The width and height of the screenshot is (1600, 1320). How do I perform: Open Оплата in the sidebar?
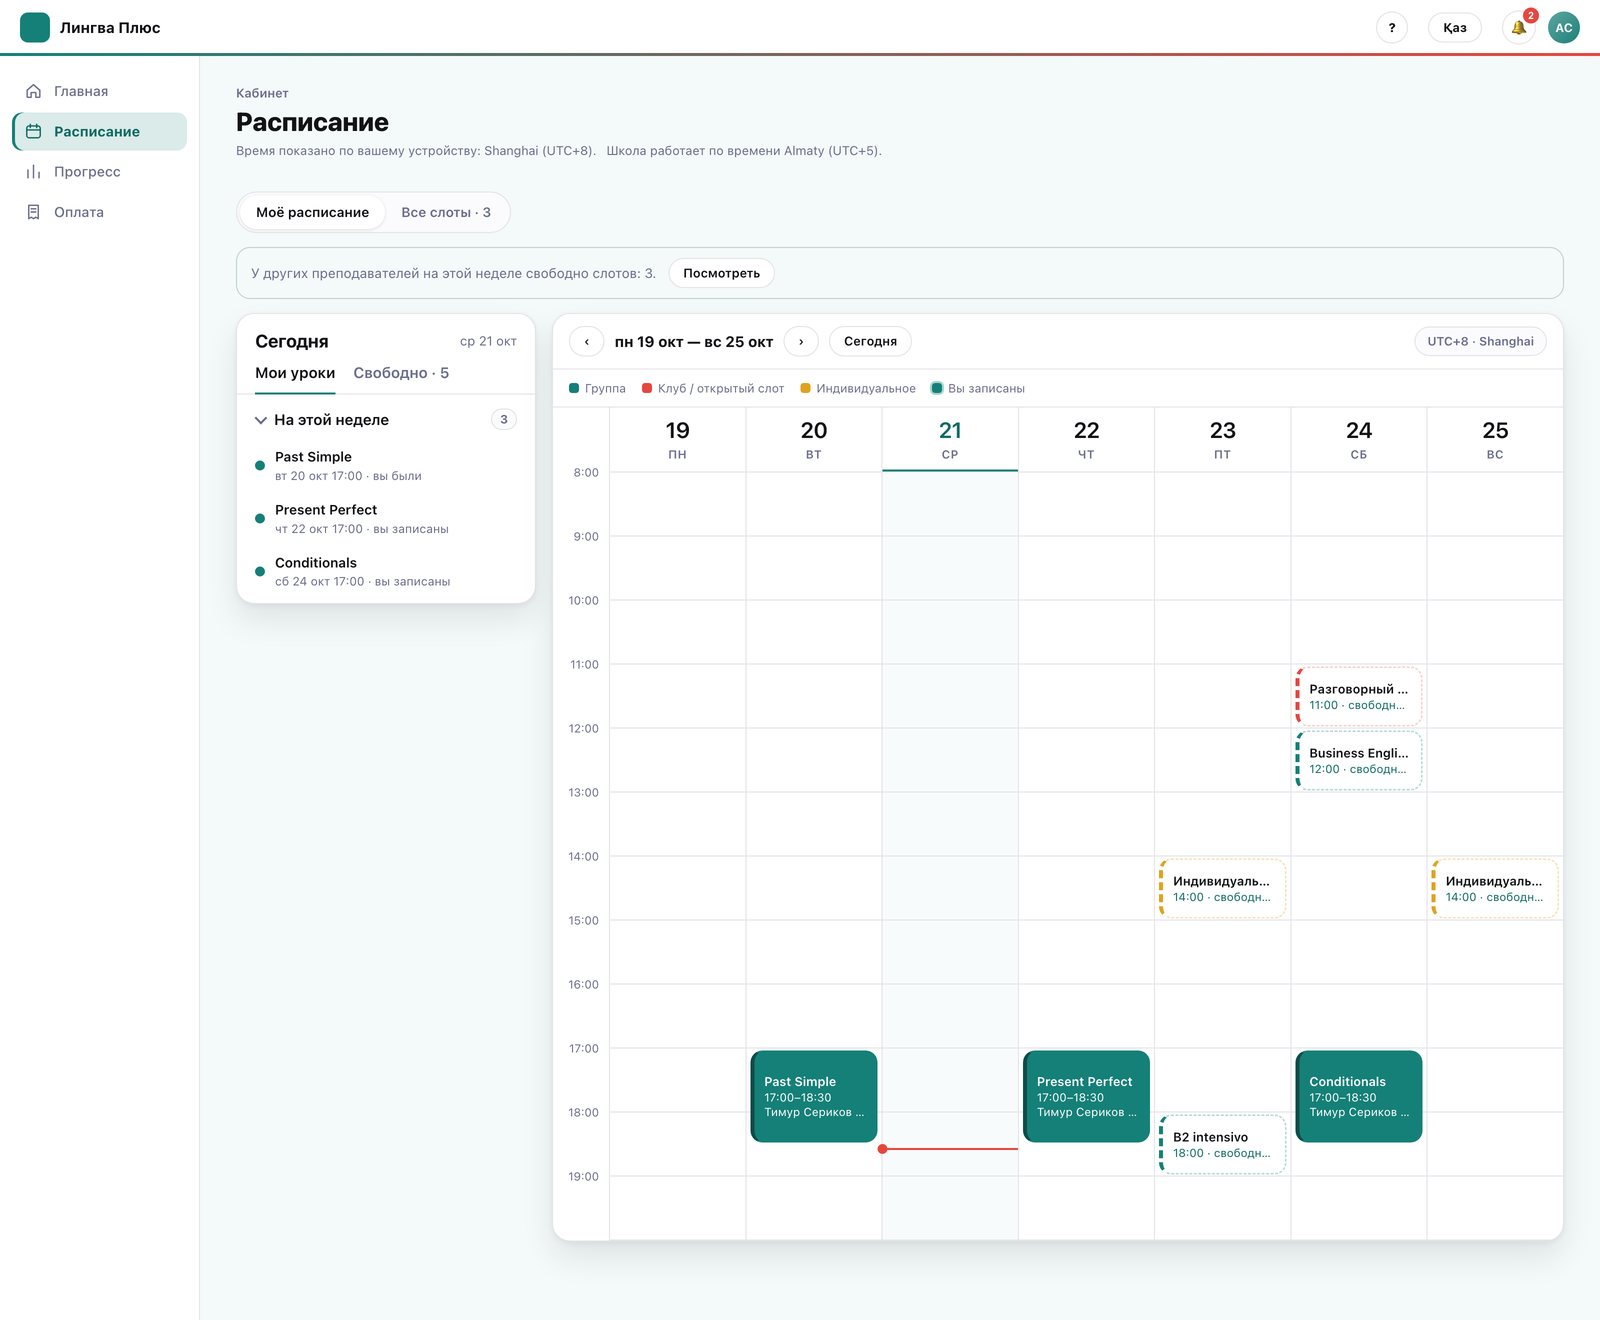tap(100, 212)
